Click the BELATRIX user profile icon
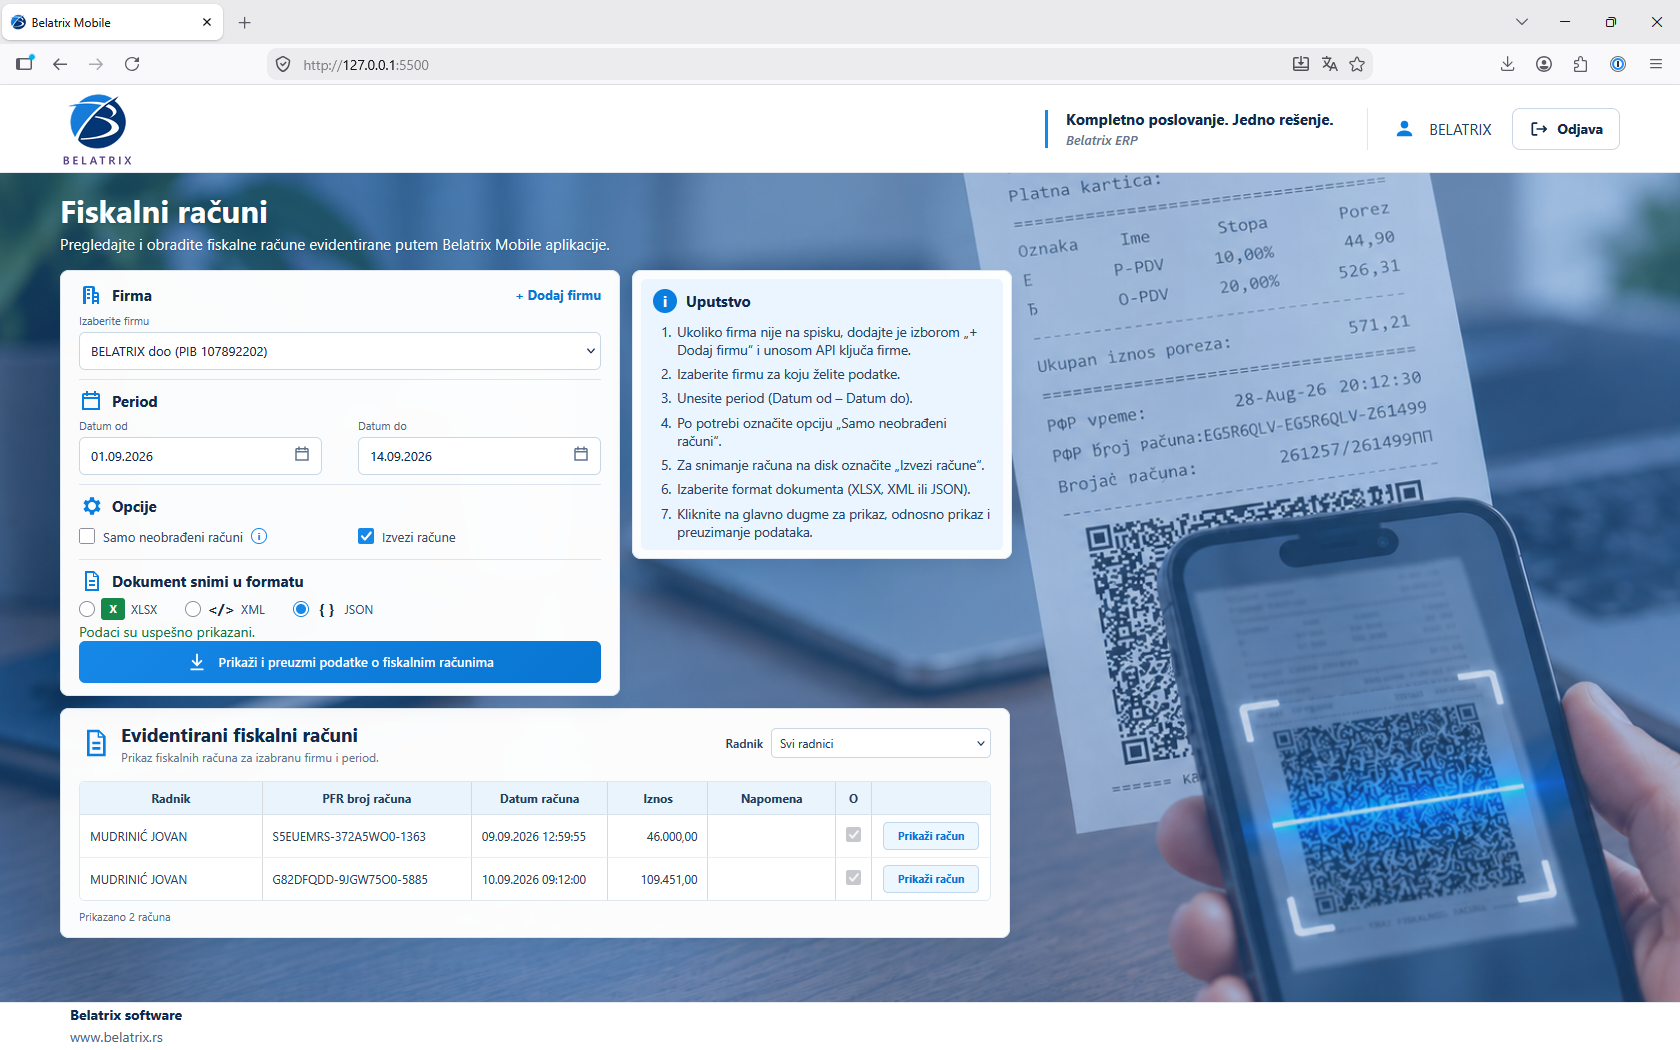Viewport: 1680px width, 1050px height. coord(1405,129)
